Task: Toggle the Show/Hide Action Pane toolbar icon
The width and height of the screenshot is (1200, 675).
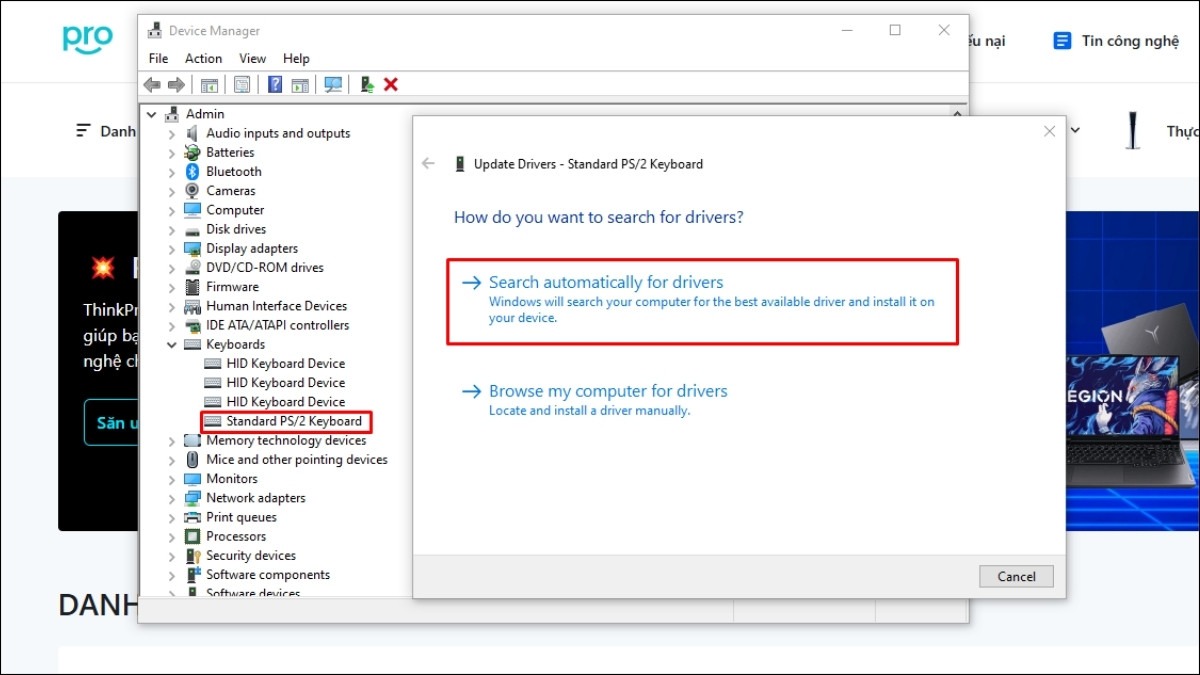Action: pos(300,85)
